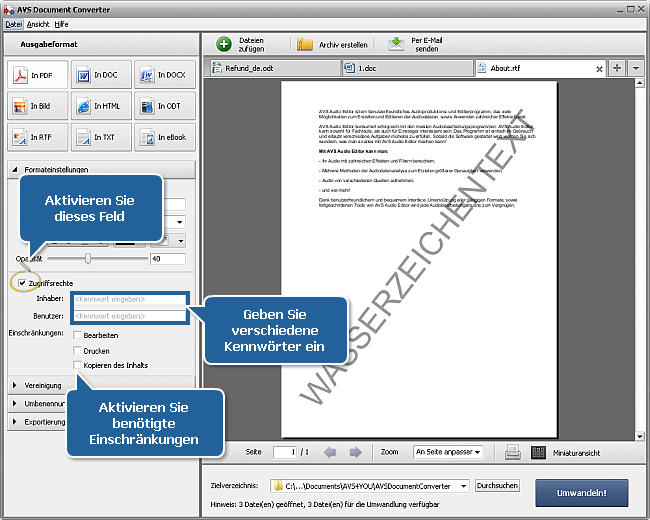Image resolution: width=650 pixels, height=520 pixels.
Task: Select the In DOC output format
Action: (x=101, y=75)
